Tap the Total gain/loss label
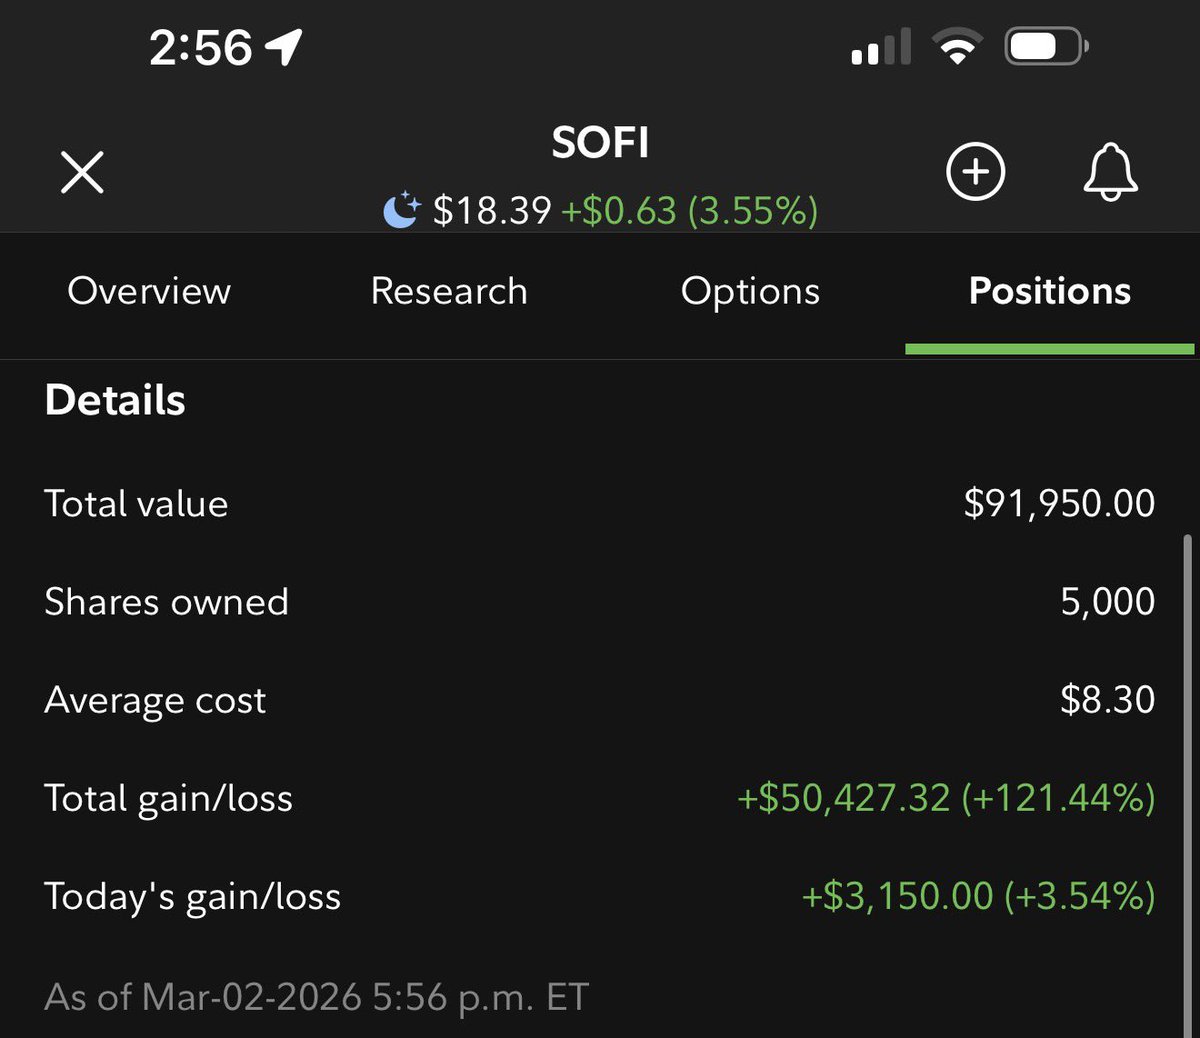Screen dimensions: 1200x1038 [168, 798]
